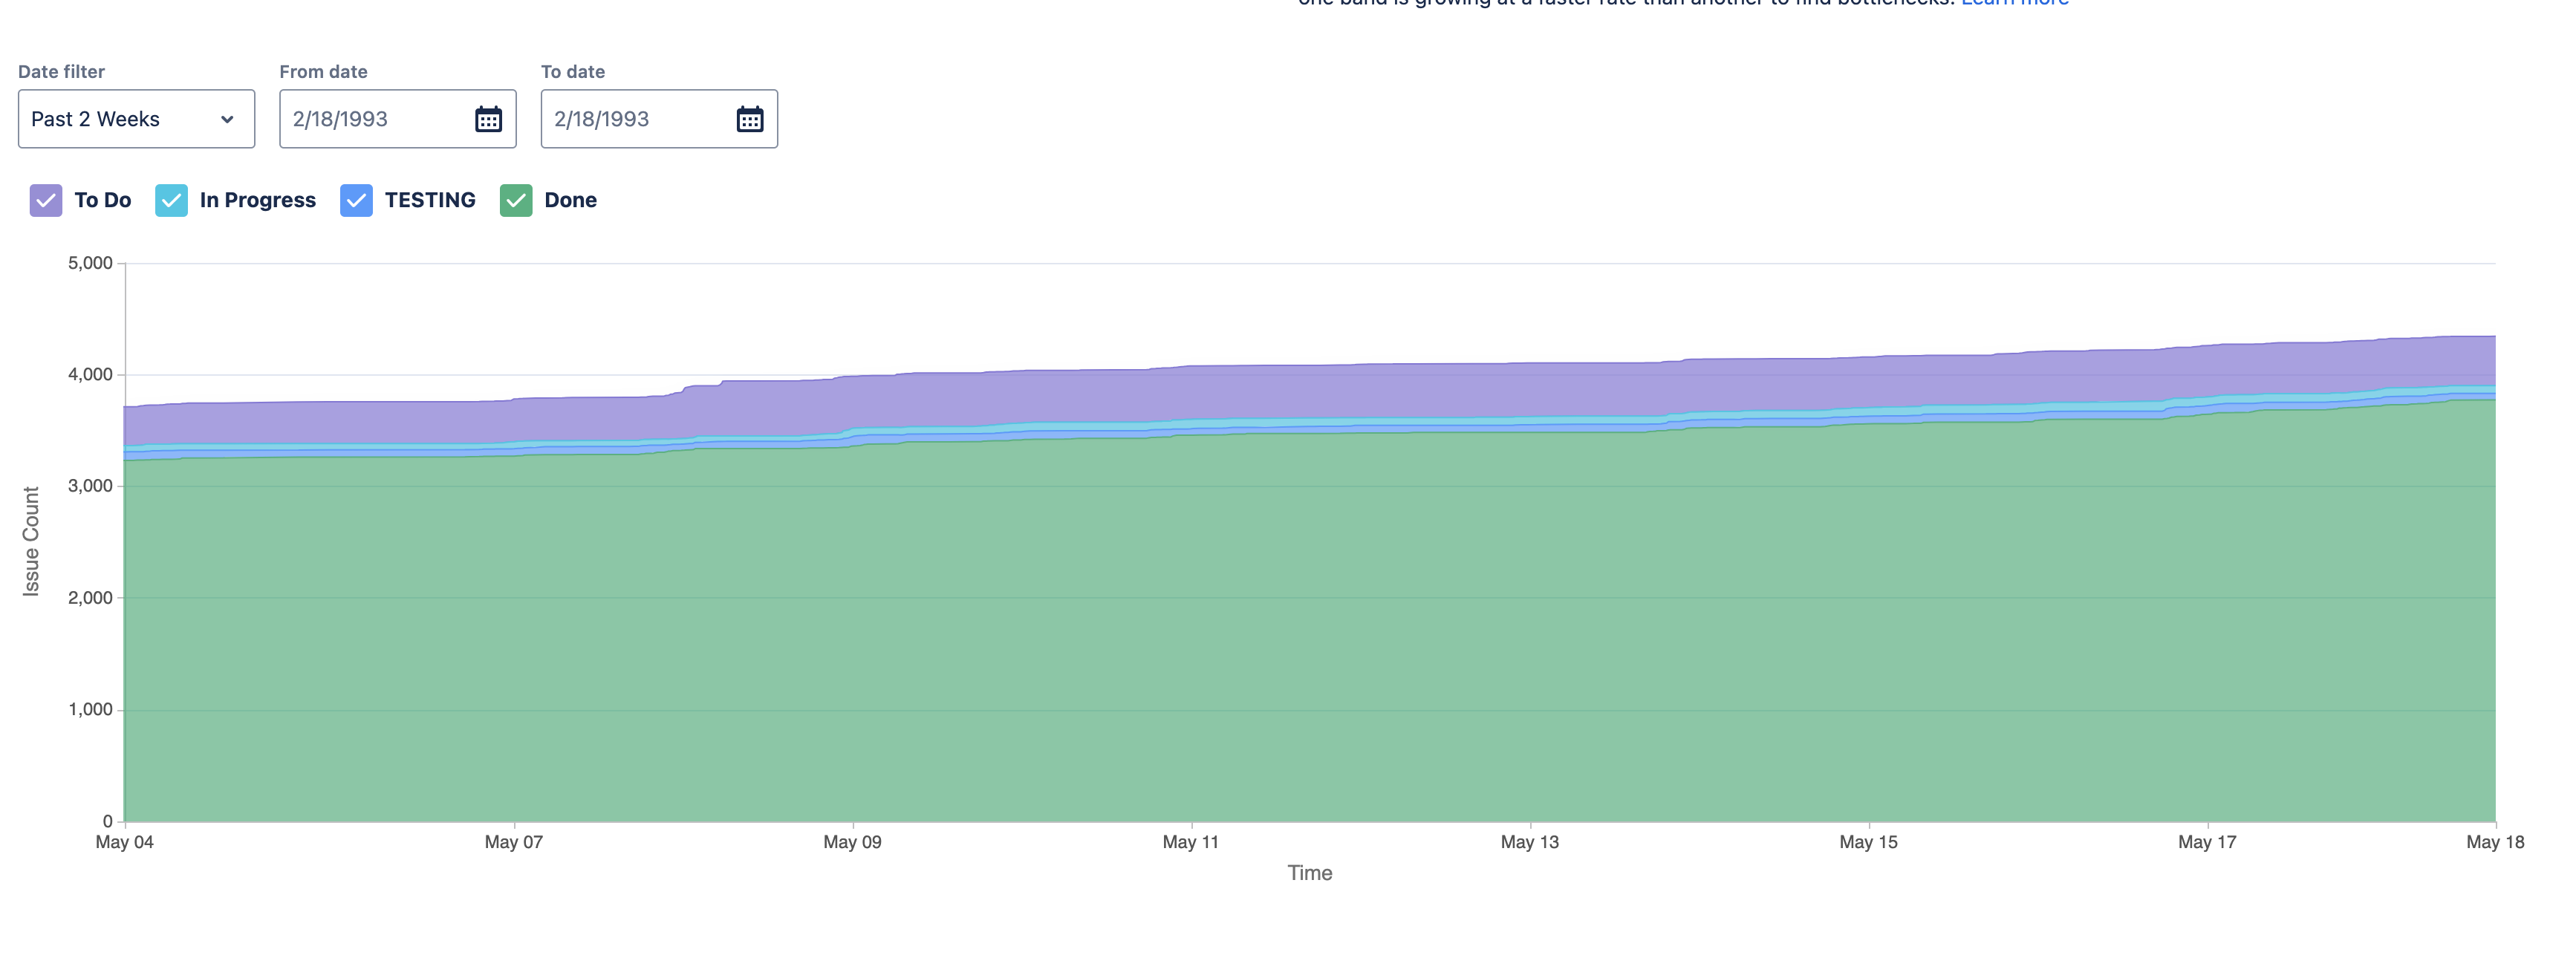Click the TESTING legend label text

tap(430, 200)
